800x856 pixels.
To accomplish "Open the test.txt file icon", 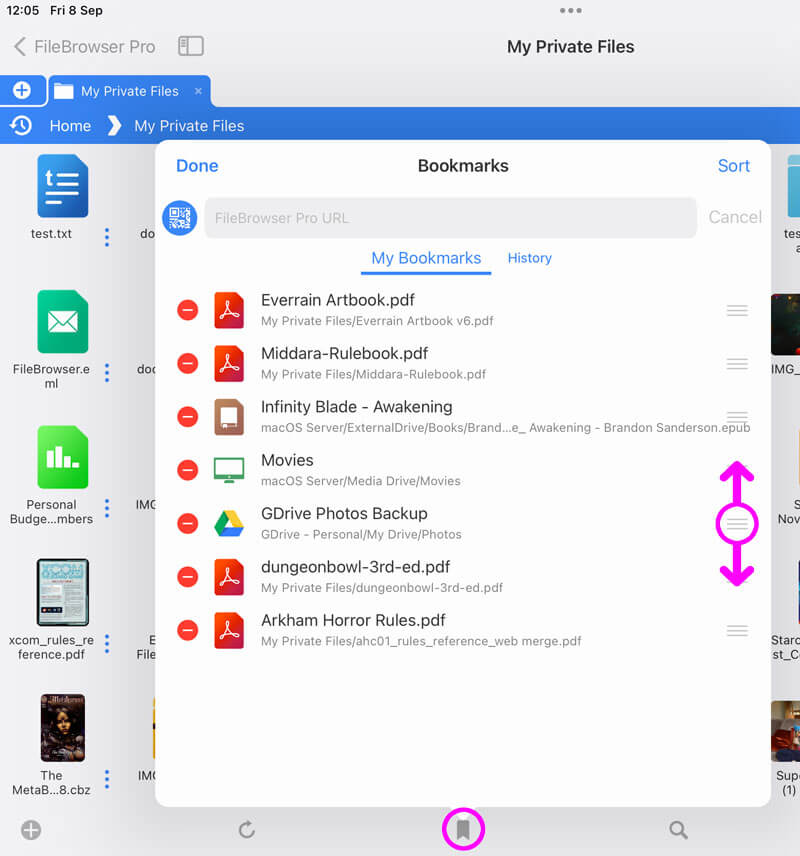I will coord(63,186).
